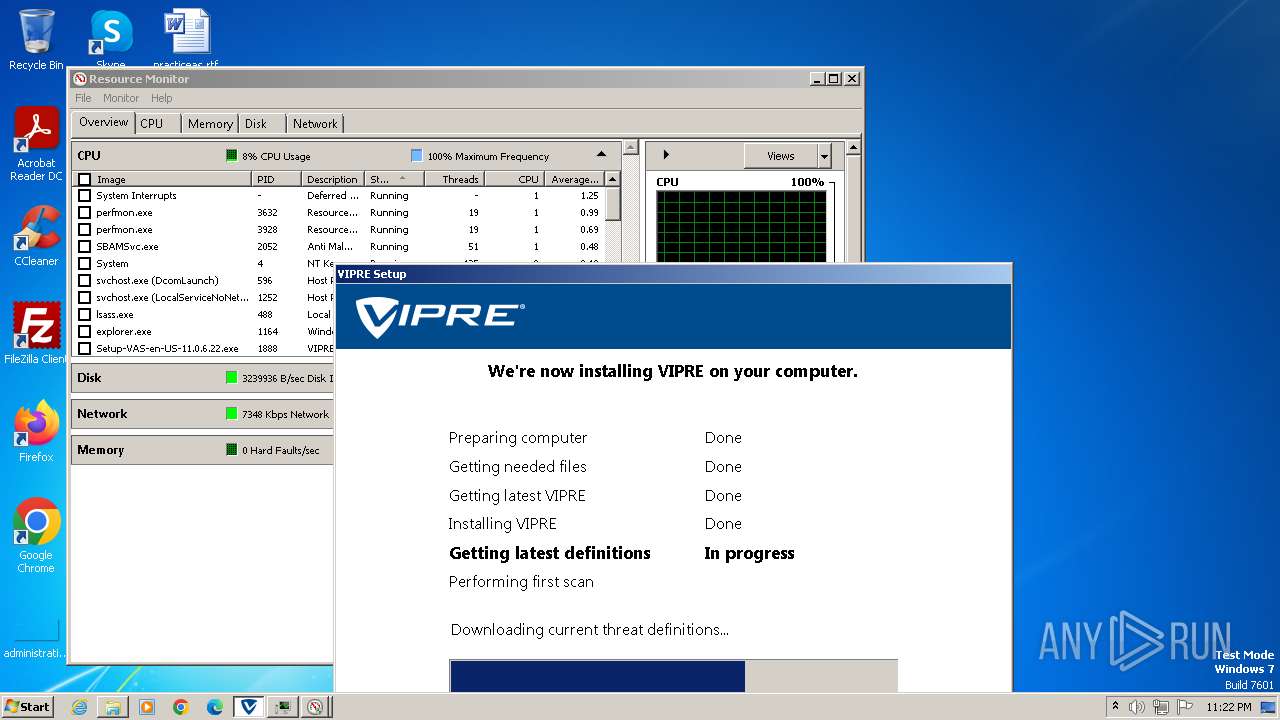Expand the Memory section header

tap(202, 450)
